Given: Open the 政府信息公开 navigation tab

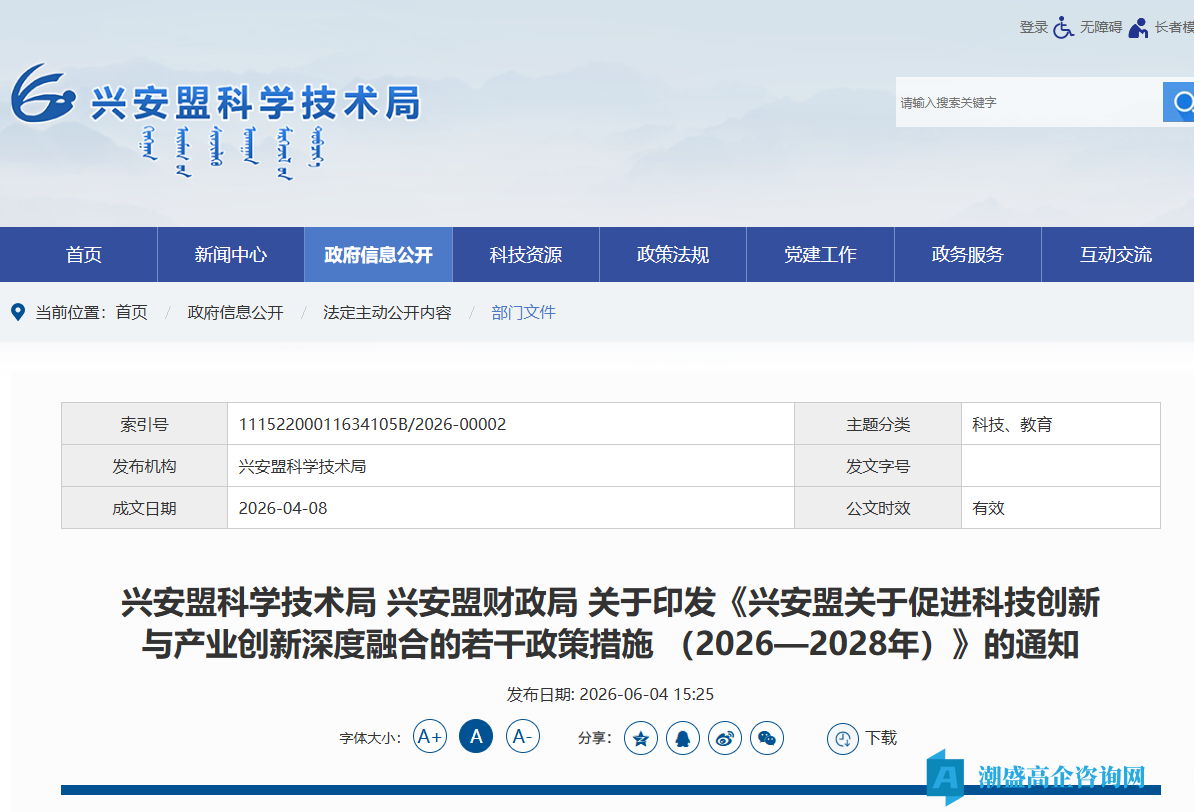Looking at the screenshot, I should click(x=378, y=254).
